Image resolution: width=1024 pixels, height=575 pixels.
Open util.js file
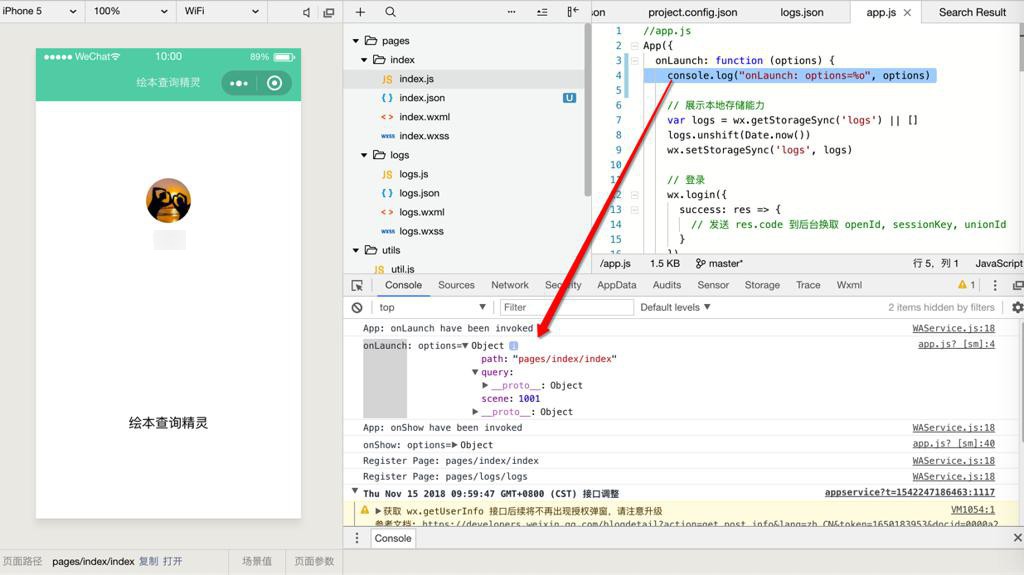click(x=402, y=269)
